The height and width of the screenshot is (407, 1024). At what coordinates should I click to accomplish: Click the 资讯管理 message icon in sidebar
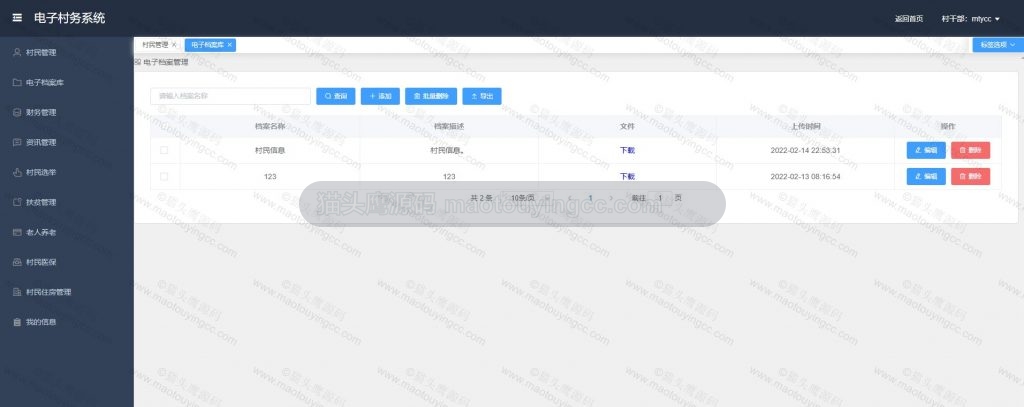[18, 142]
